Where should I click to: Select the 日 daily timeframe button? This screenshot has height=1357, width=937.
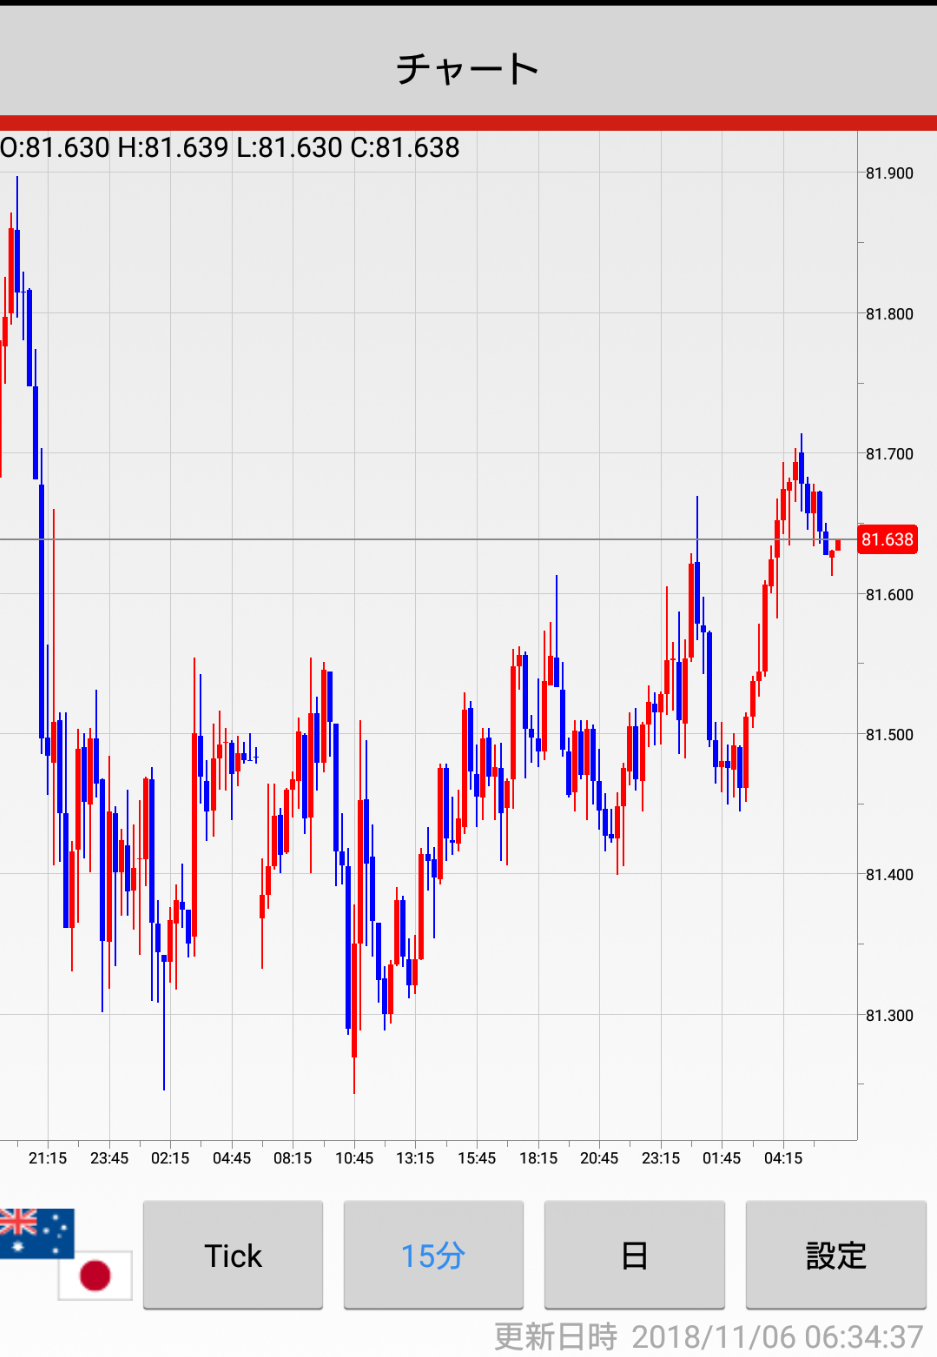(634, 1255)
